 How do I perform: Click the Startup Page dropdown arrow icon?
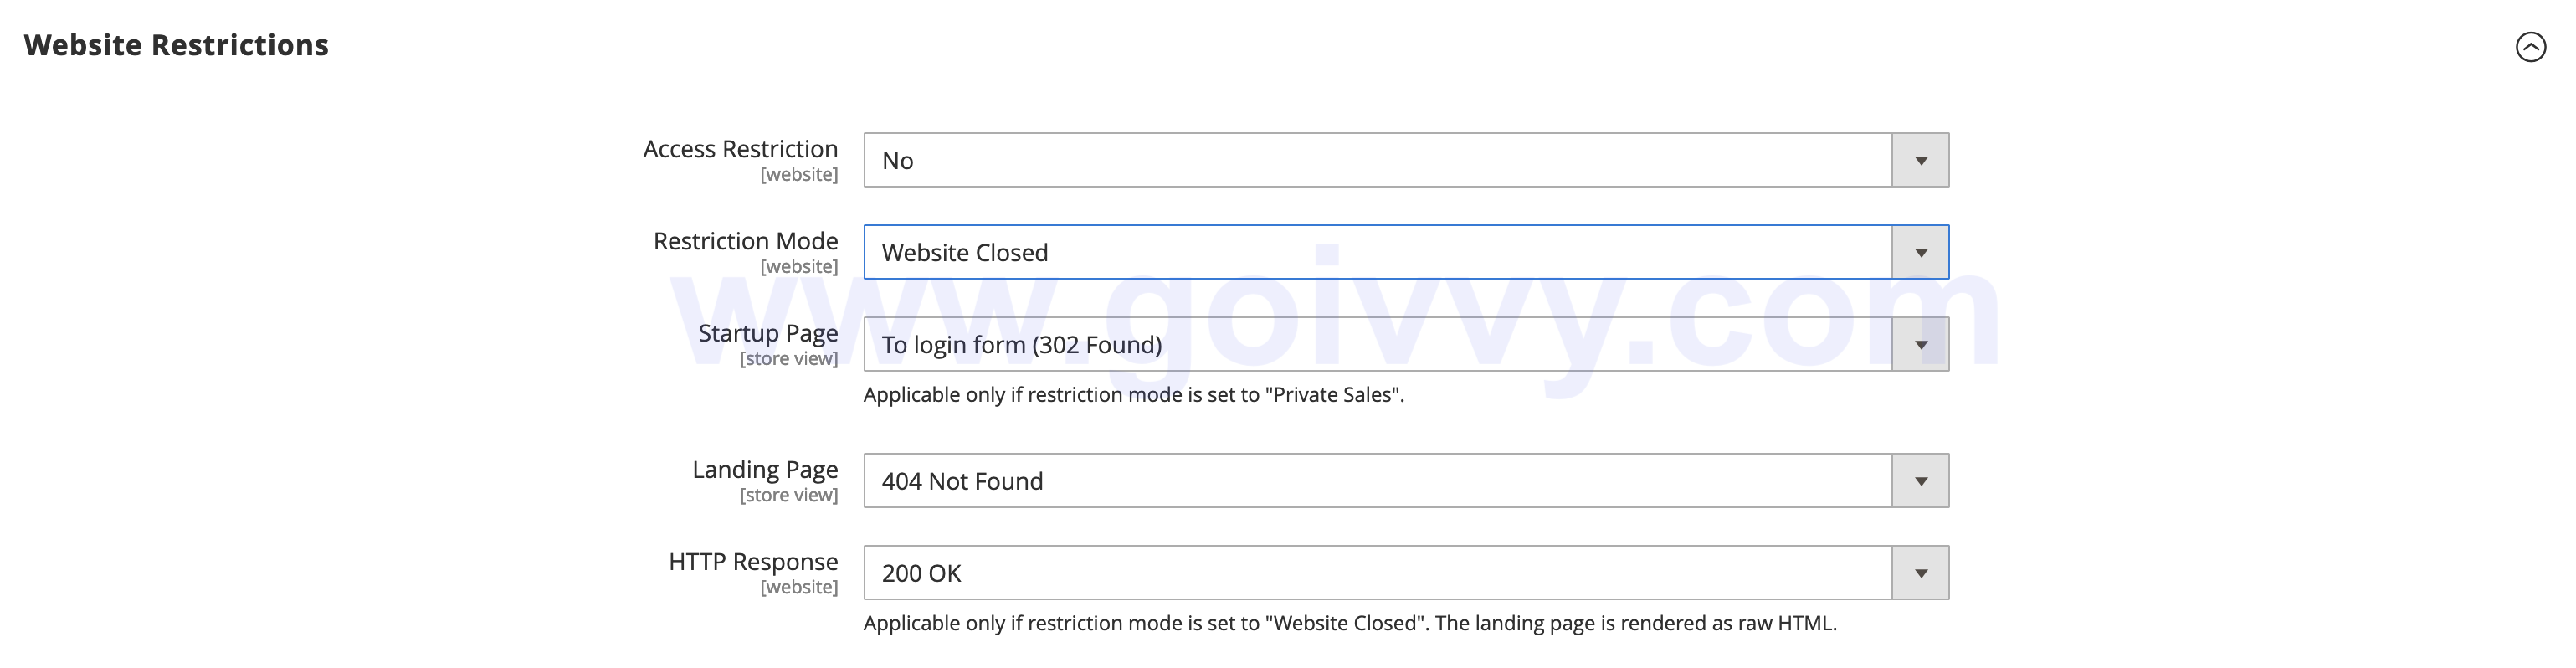(1919, 344)
